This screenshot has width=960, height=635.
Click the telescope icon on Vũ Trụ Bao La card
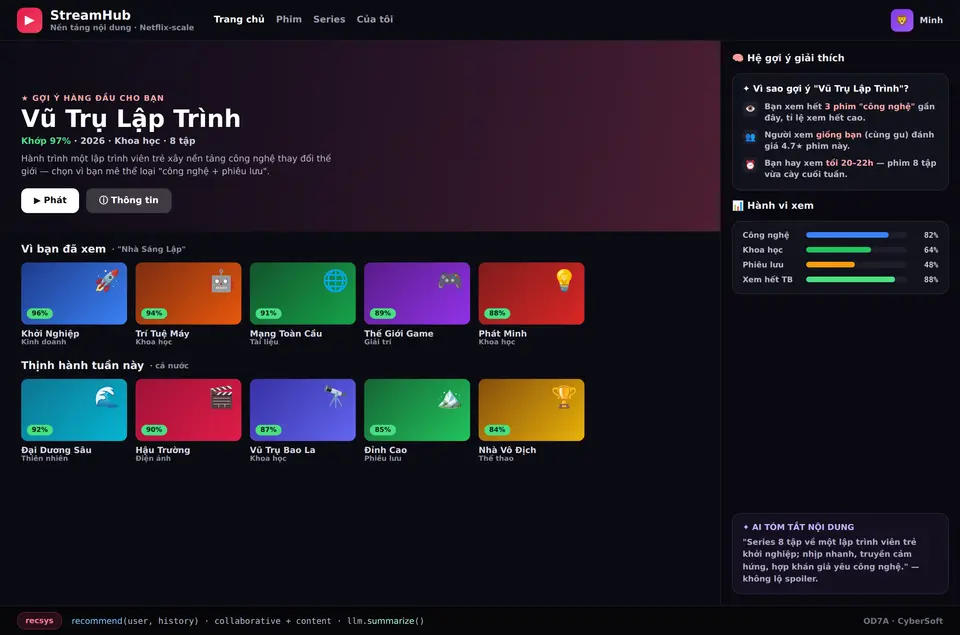point(335,397)
